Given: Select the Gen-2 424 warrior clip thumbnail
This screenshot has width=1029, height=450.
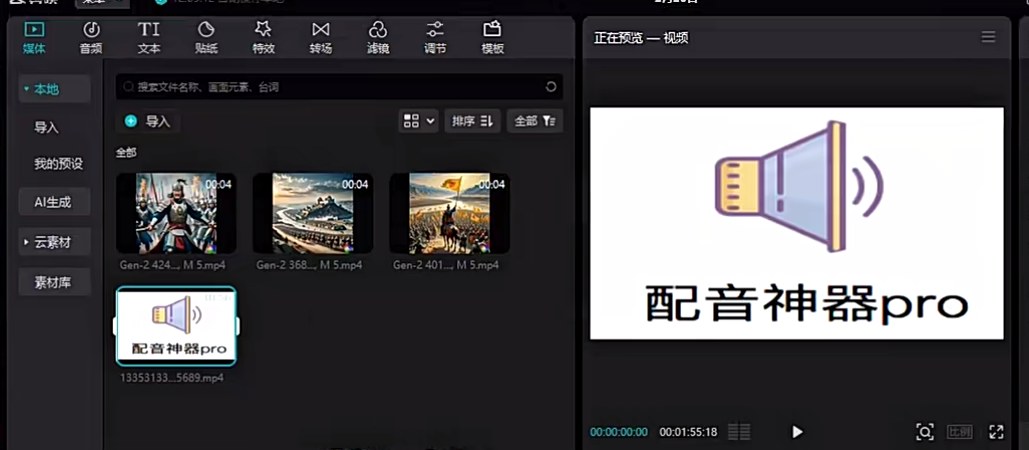Looking at the screenshot, I should pyautogui.click(x=176, y=213).
